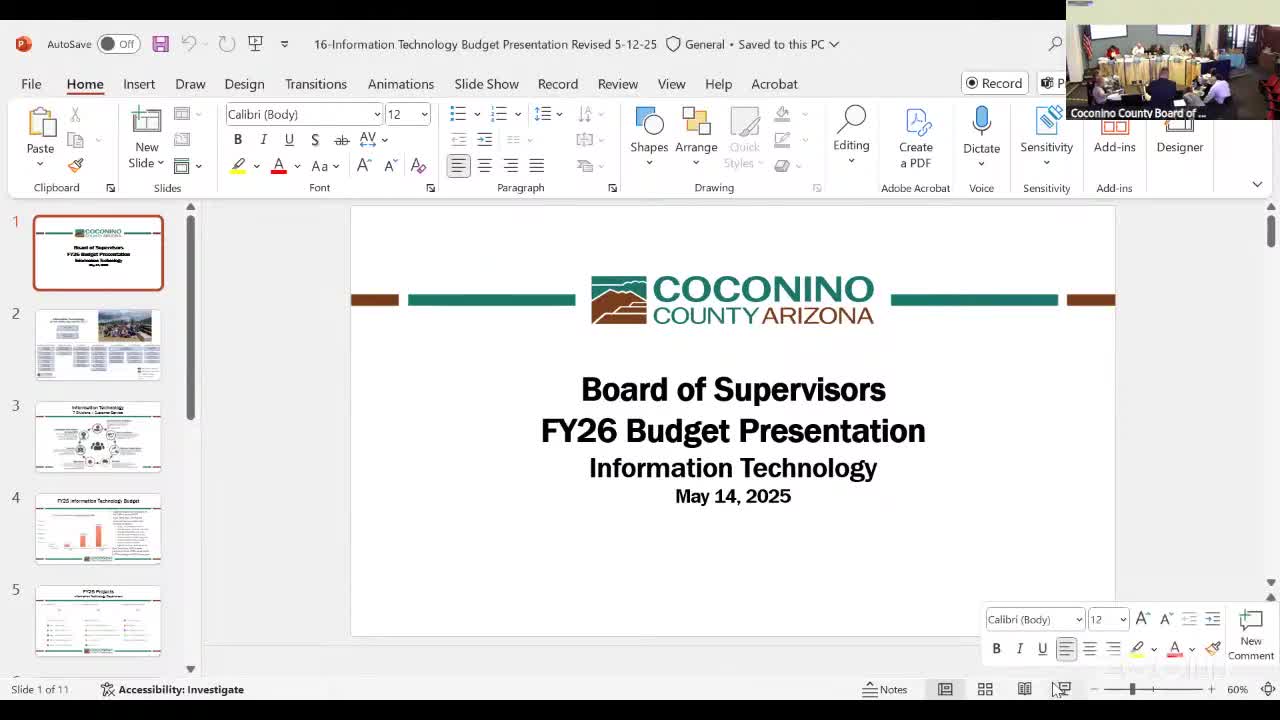Increase font size in the ribbon Font group
Viewport: 1280px width, 720px height.
coord(364,166)
